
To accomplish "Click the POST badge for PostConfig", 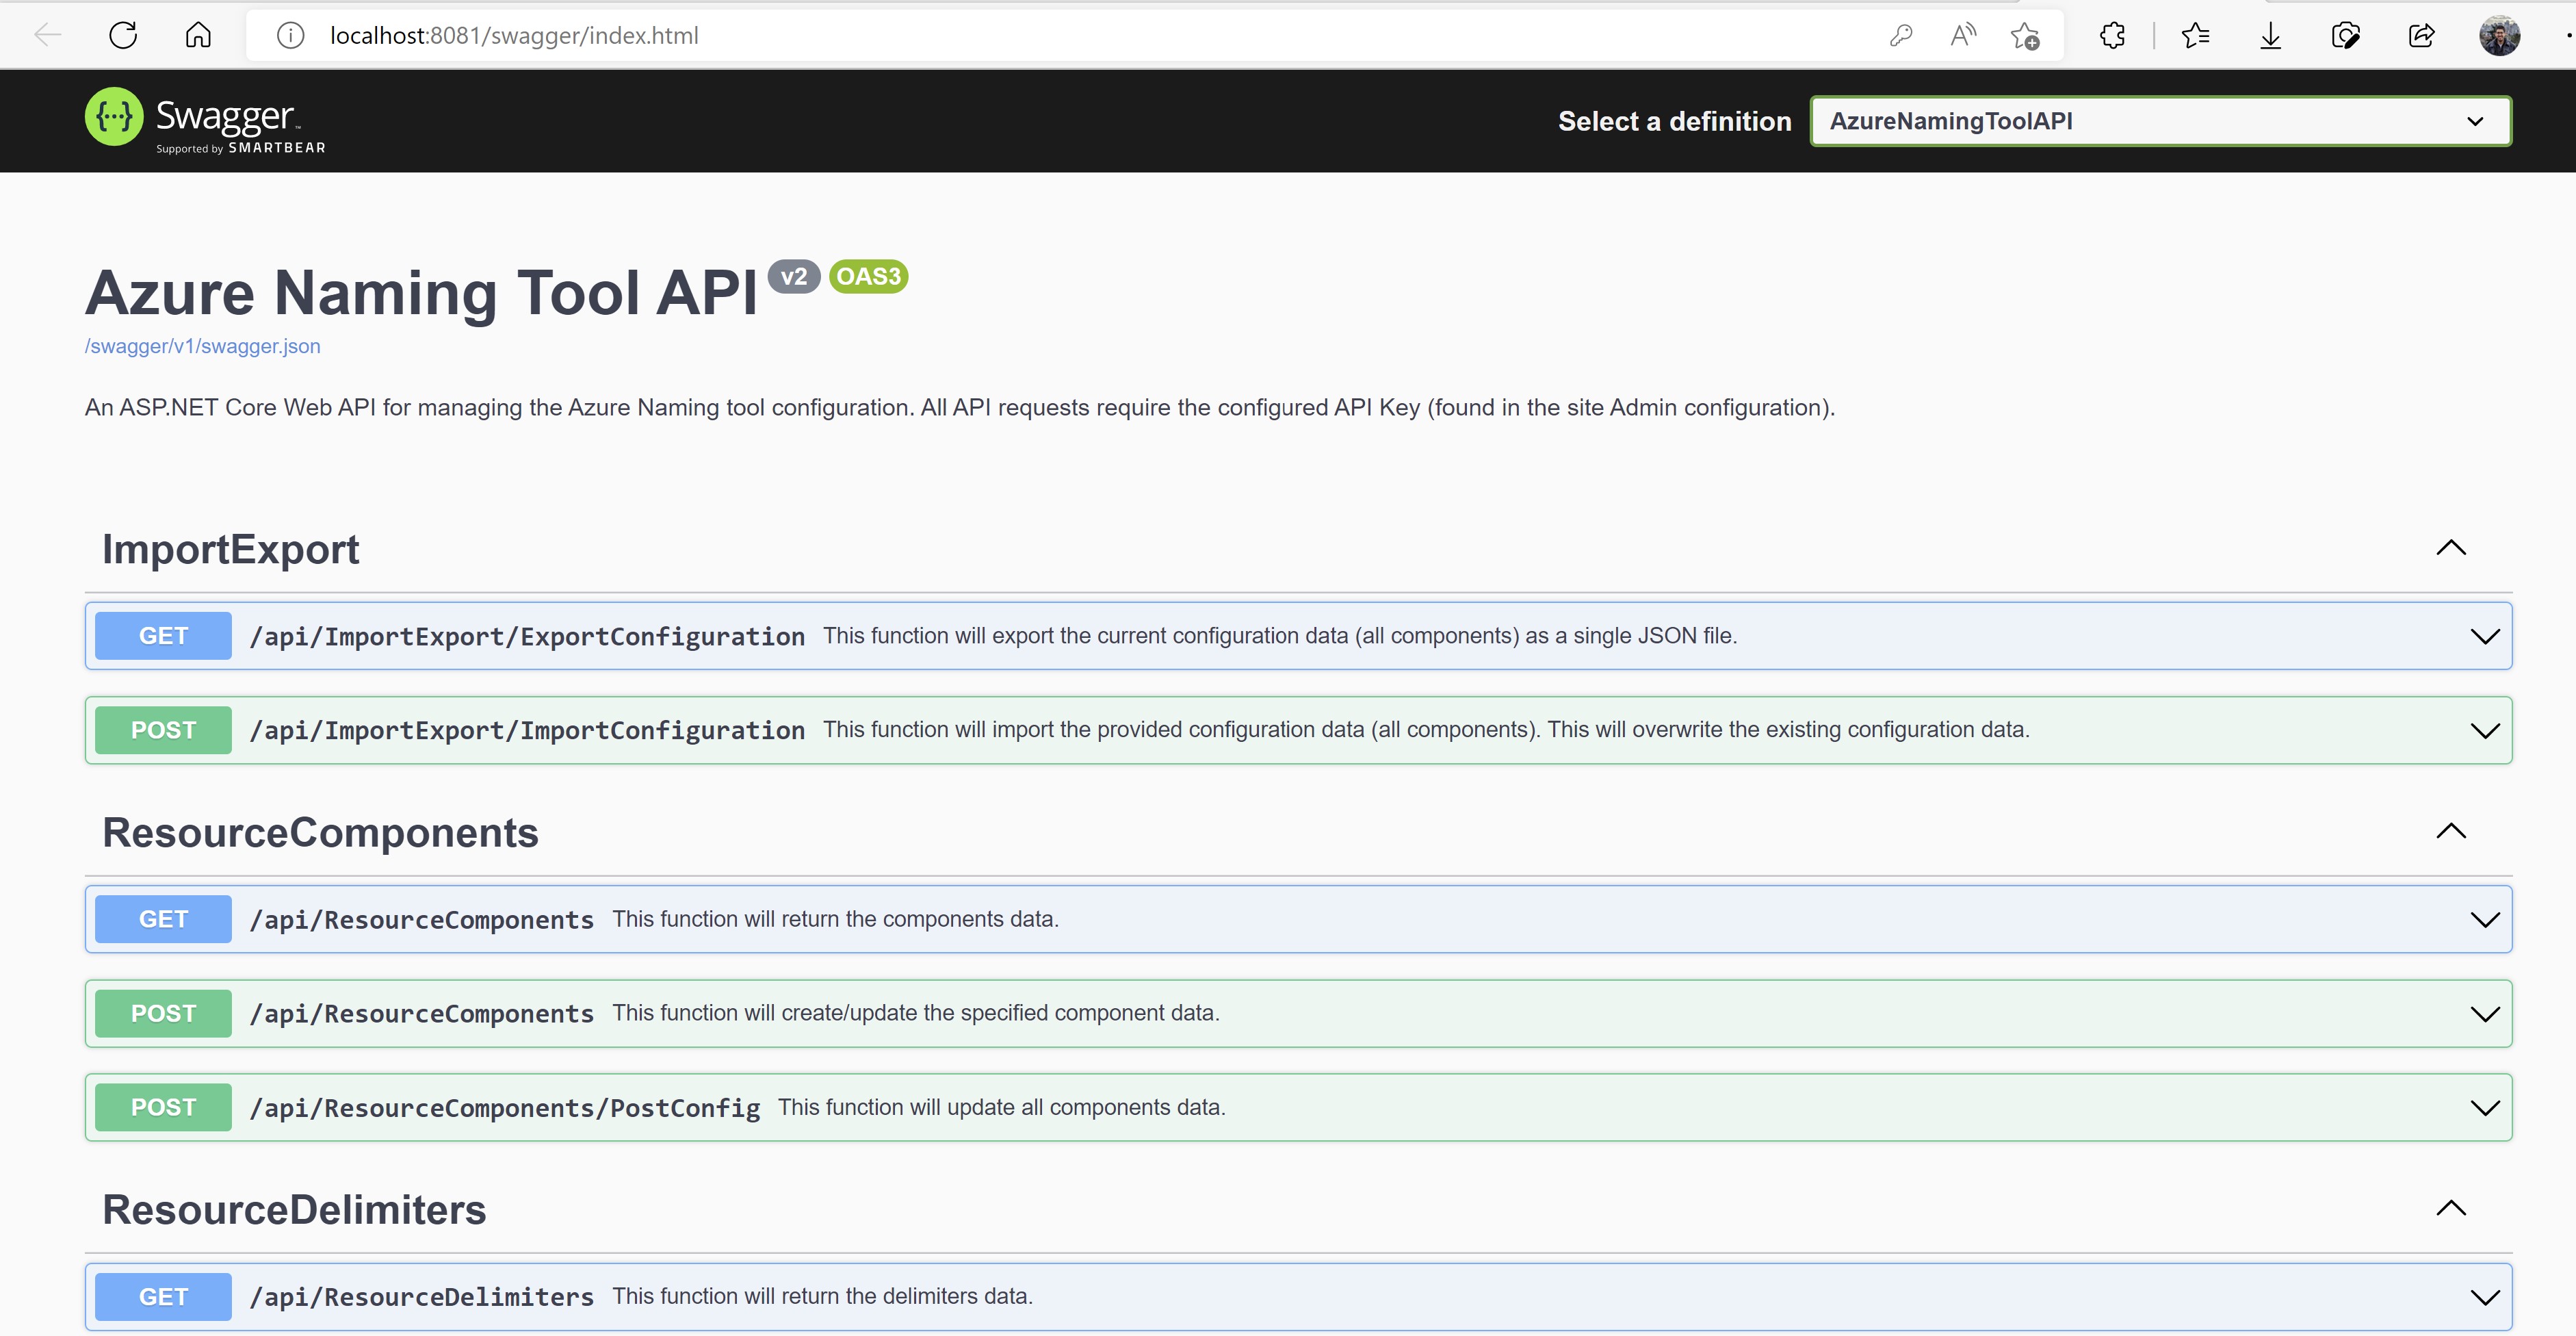I will pos(163,1107).
